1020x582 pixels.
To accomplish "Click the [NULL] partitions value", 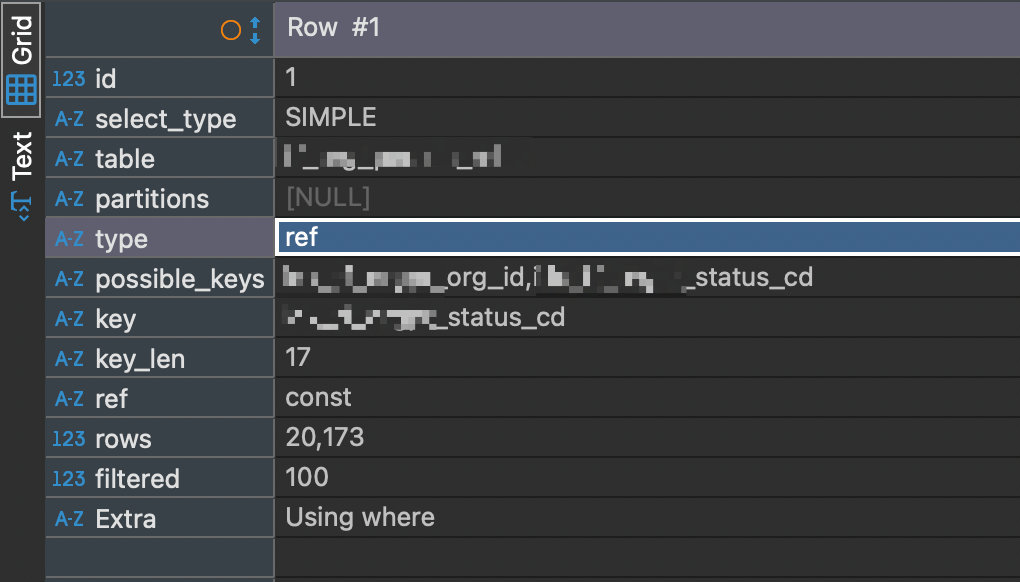I will point(328,197).
